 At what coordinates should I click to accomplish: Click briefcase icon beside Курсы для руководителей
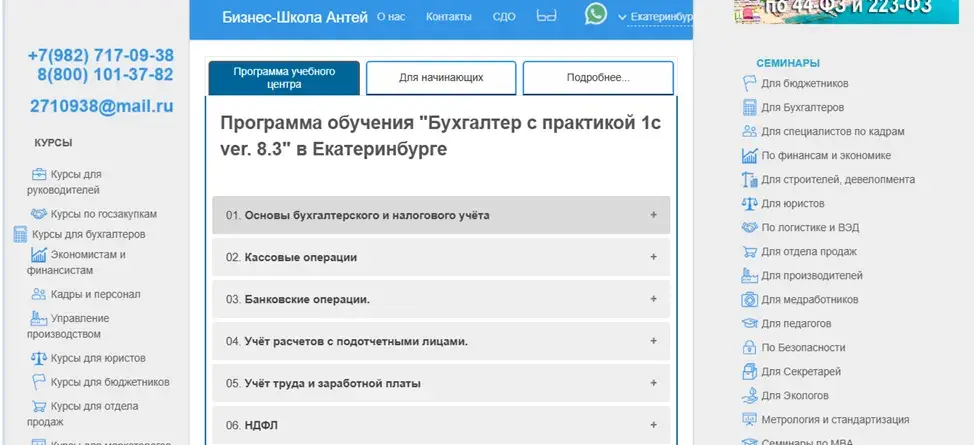[x=39, y=174]
